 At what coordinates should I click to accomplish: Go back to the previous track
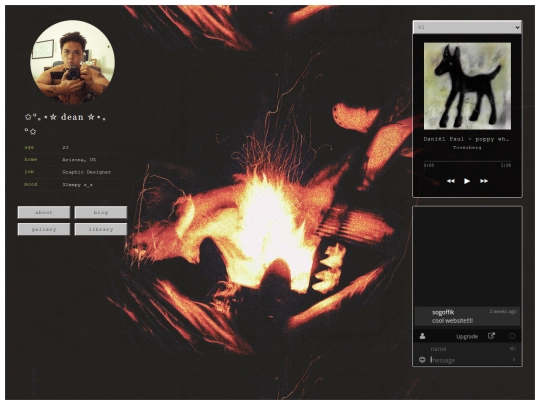[450, 181]
